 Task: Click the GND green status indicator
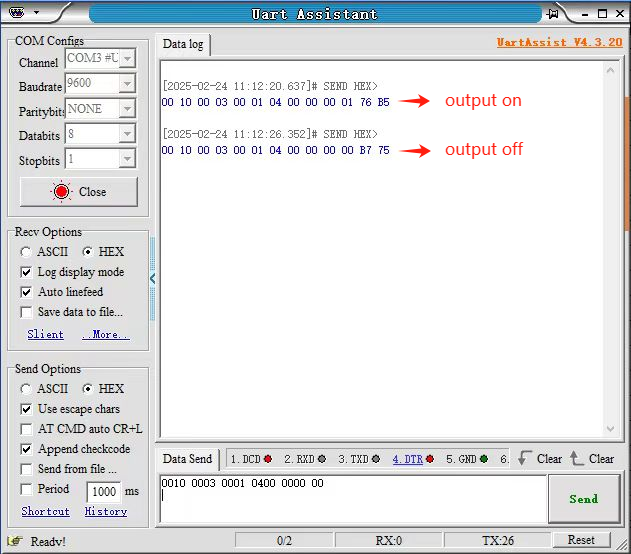click(484, 459)
